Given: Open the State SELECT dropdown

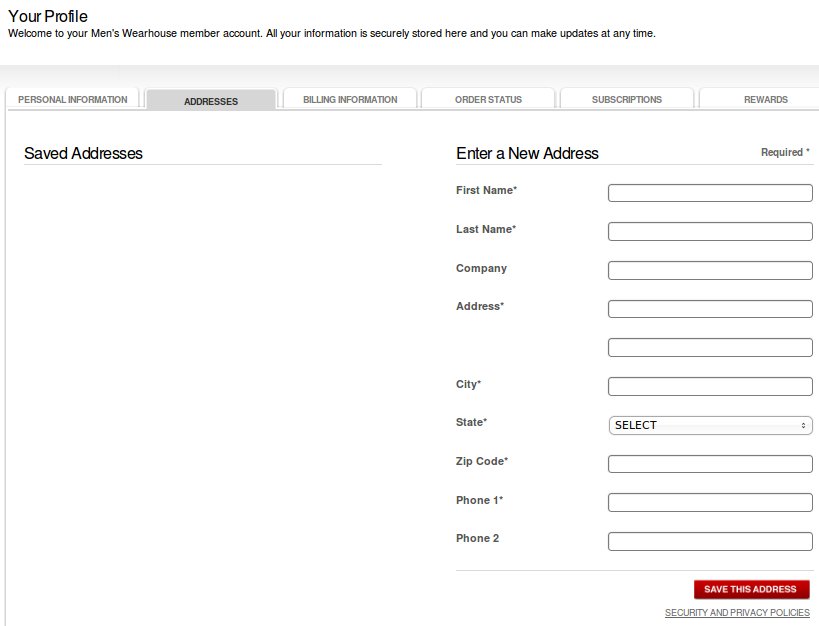Looking at the screenshot, I should [710, 425].
